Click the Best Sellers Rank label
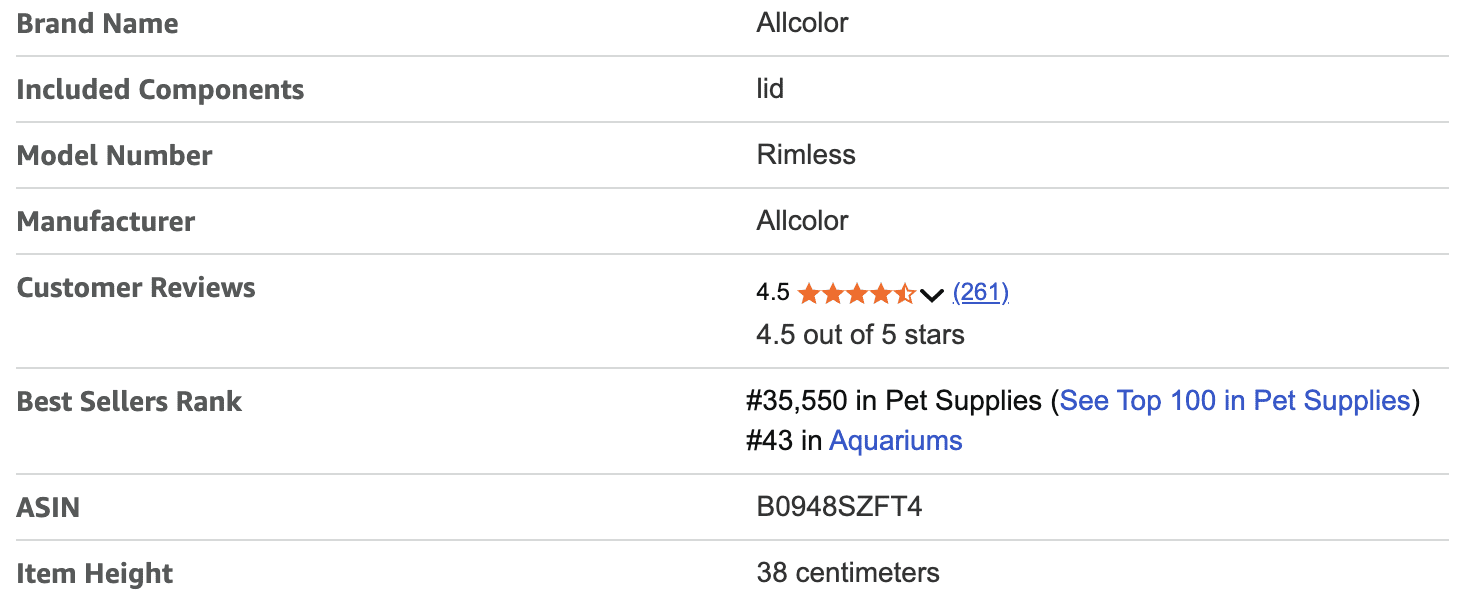The width and height of the screenshot is (1464, 598). pos(129,402)
